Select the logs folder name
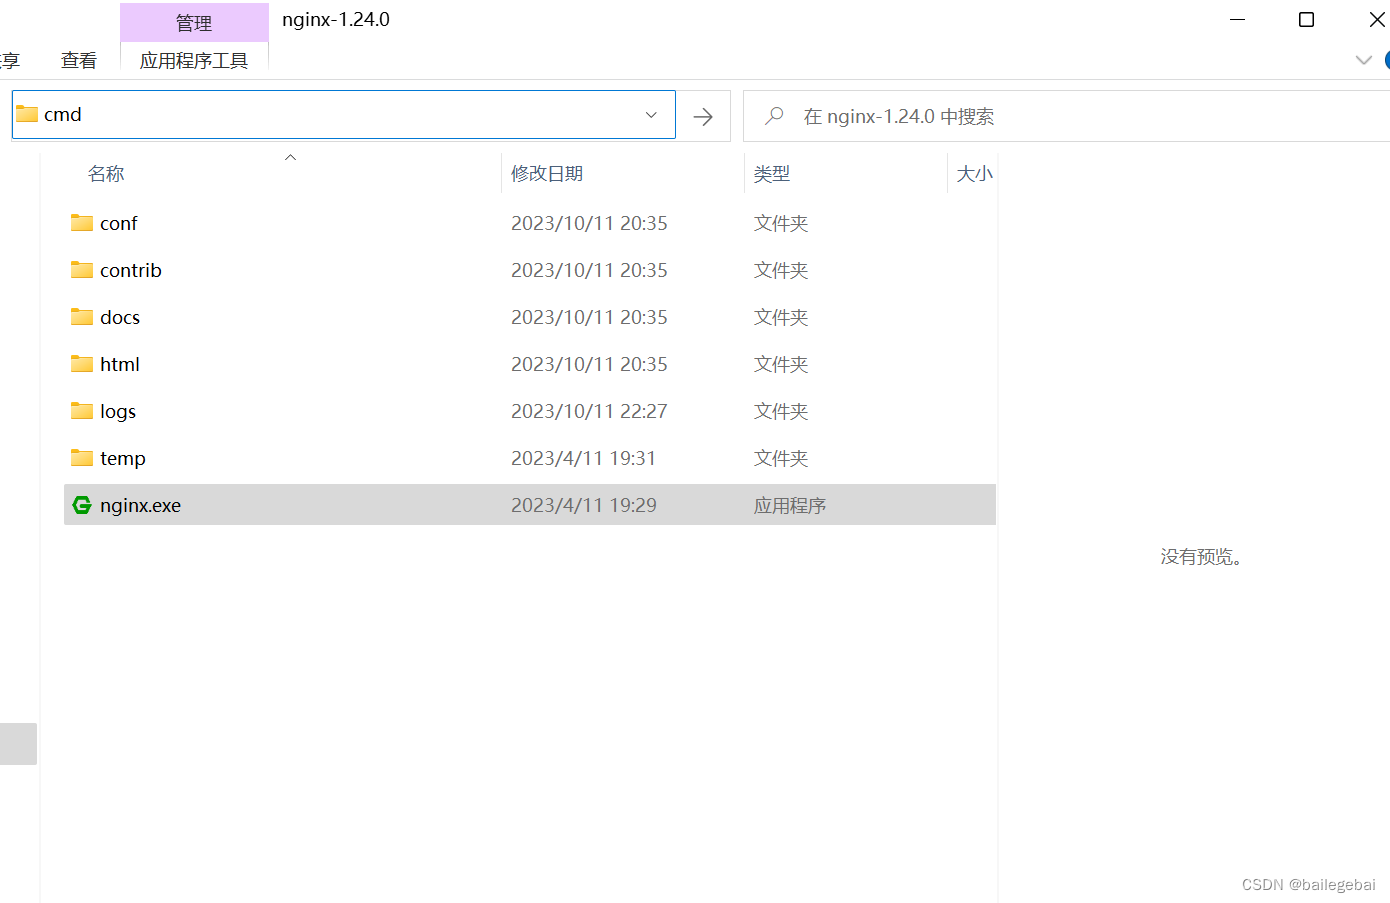 pos(118,411)
